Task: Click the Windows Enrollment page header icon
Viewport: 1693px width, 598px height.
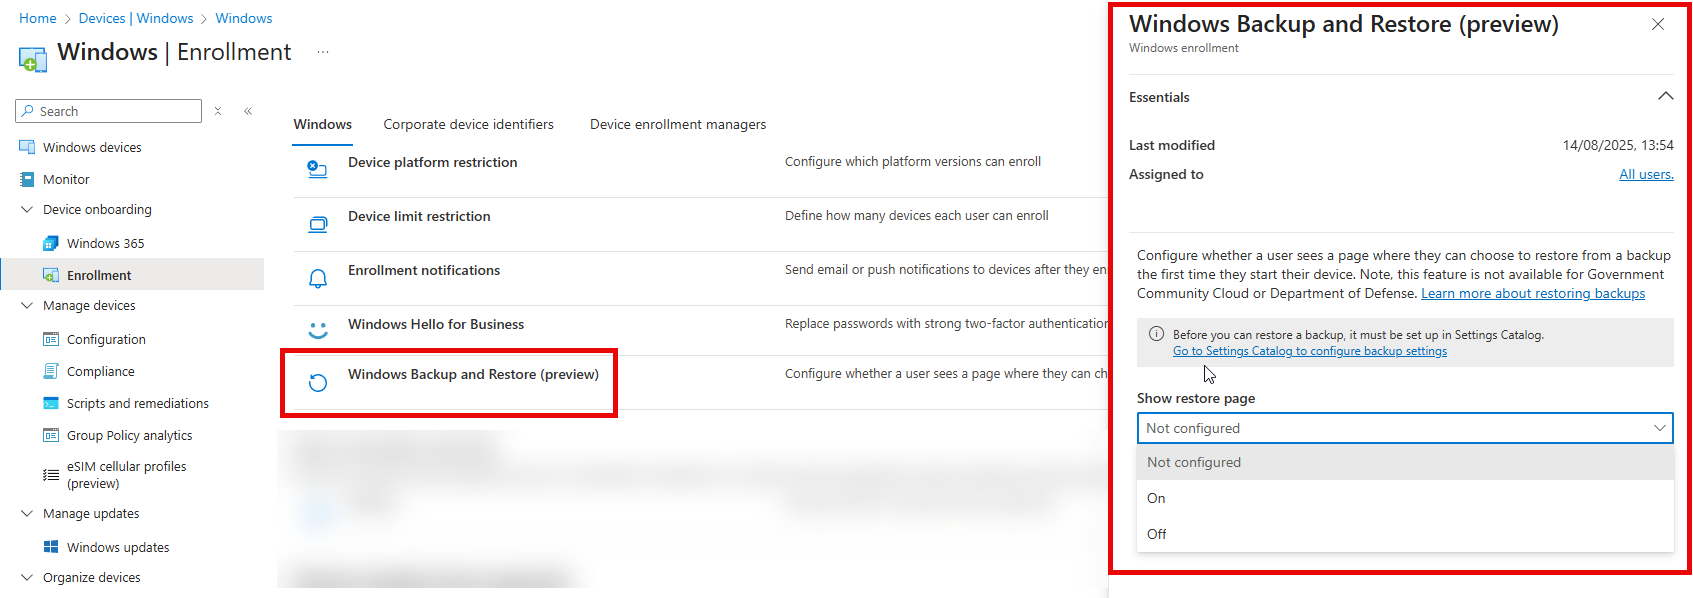Action: [33, 59]
